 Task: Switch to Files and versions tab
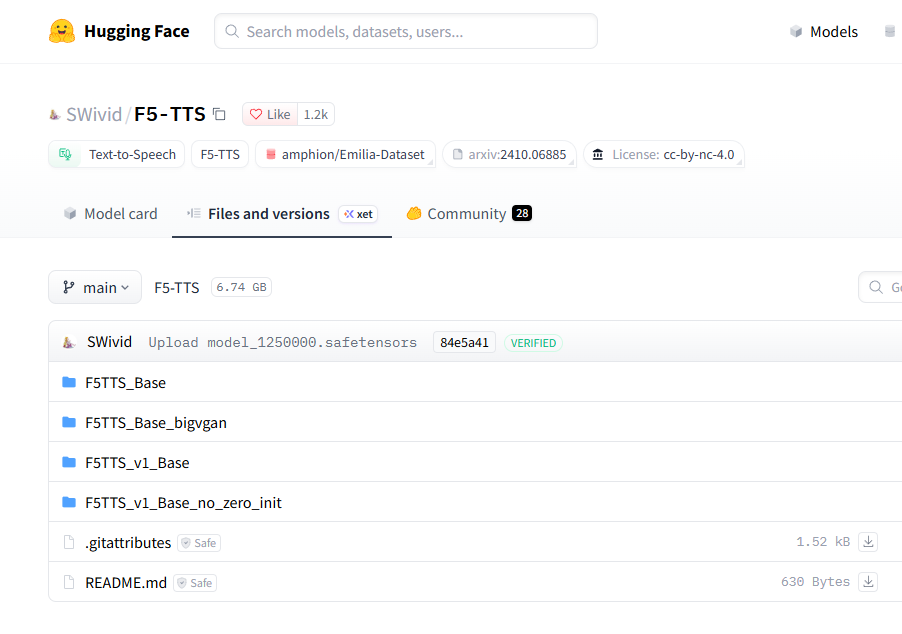[x=282, y=213]
